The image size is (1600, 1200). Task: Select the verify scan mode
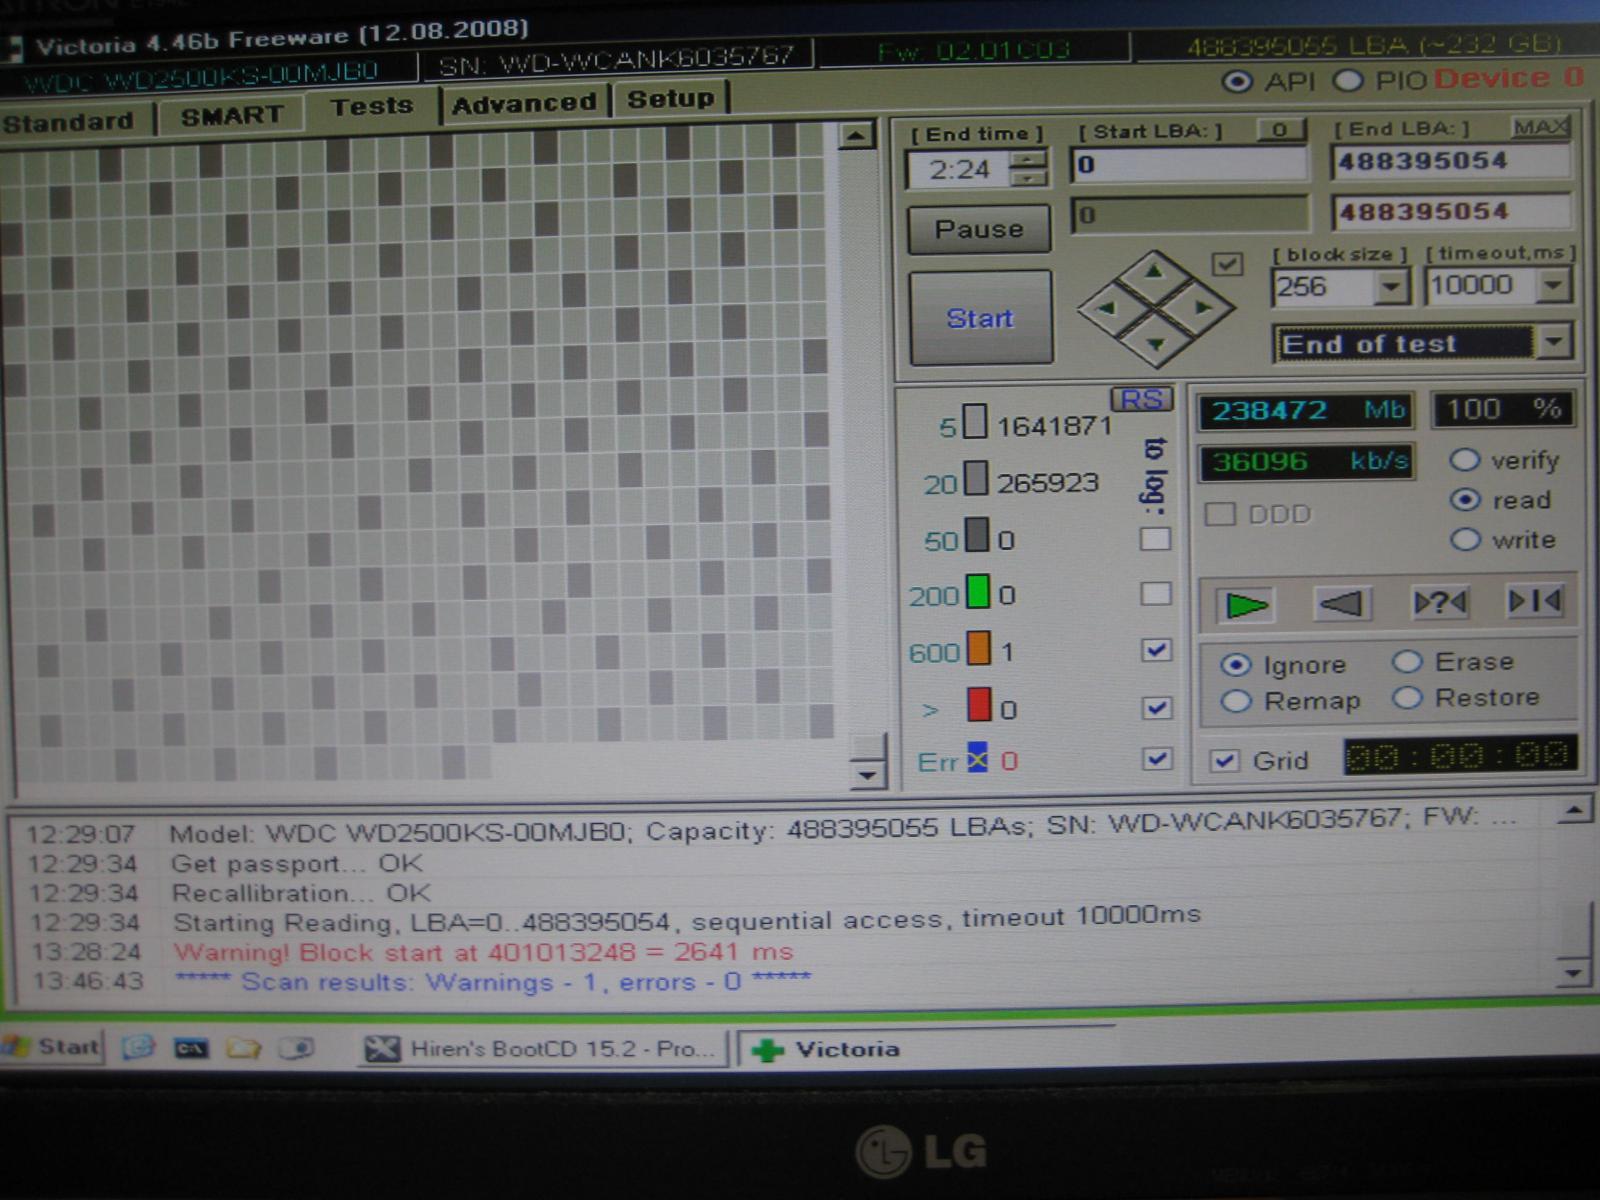1465,460
